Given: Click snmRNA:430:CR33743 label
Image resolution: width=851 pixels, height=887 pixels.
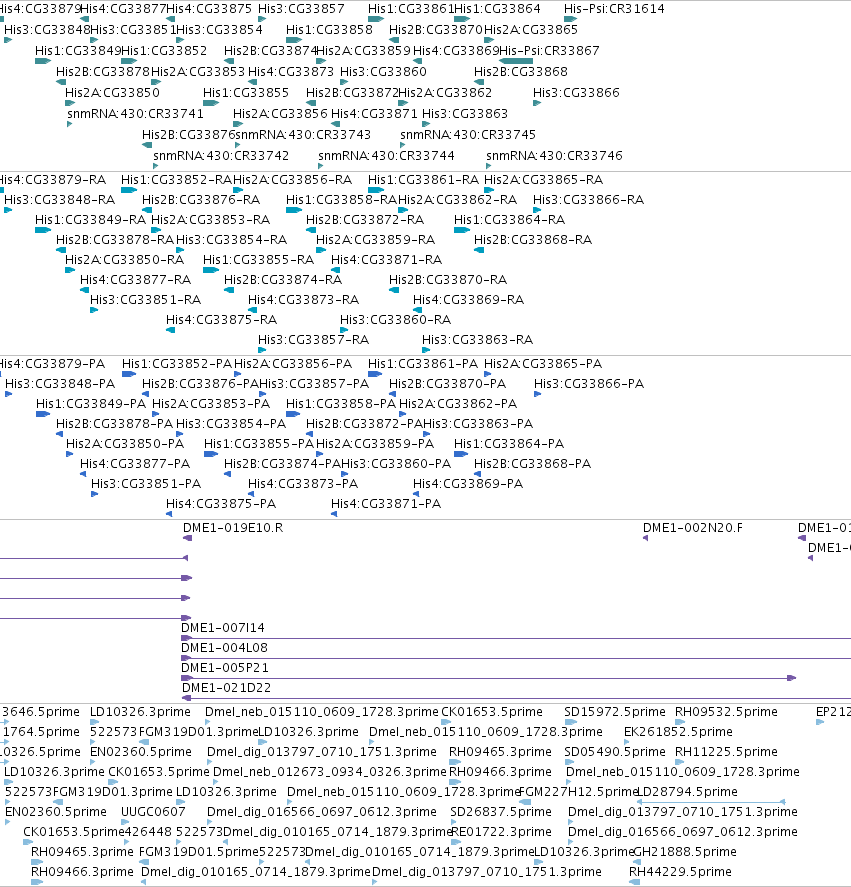Looking at the screenshot, I should click(303, 135).
